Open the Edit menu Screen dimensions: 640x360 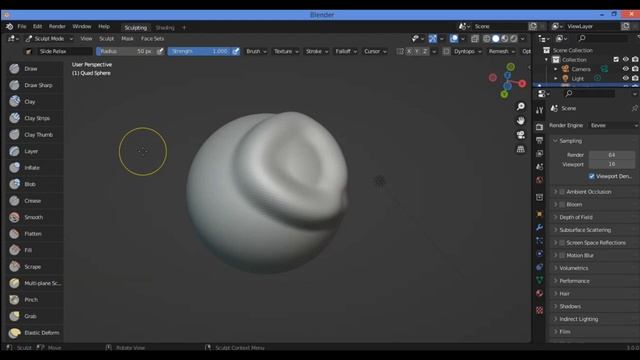38,27
